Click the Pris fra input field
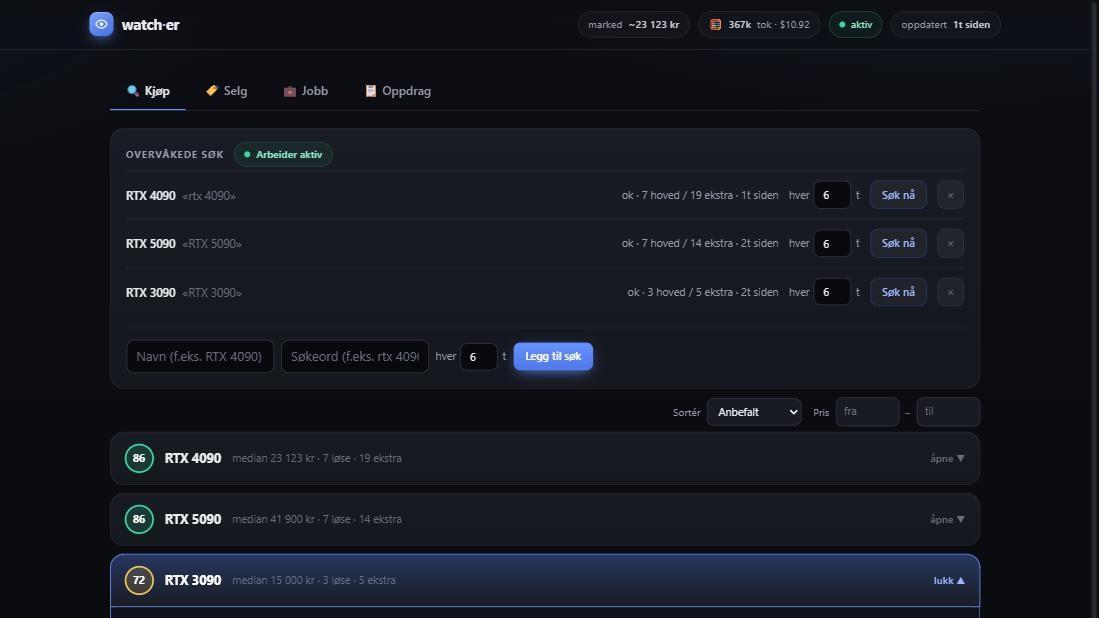Viewport: 1099px width, 618px height. pos(868,412)
